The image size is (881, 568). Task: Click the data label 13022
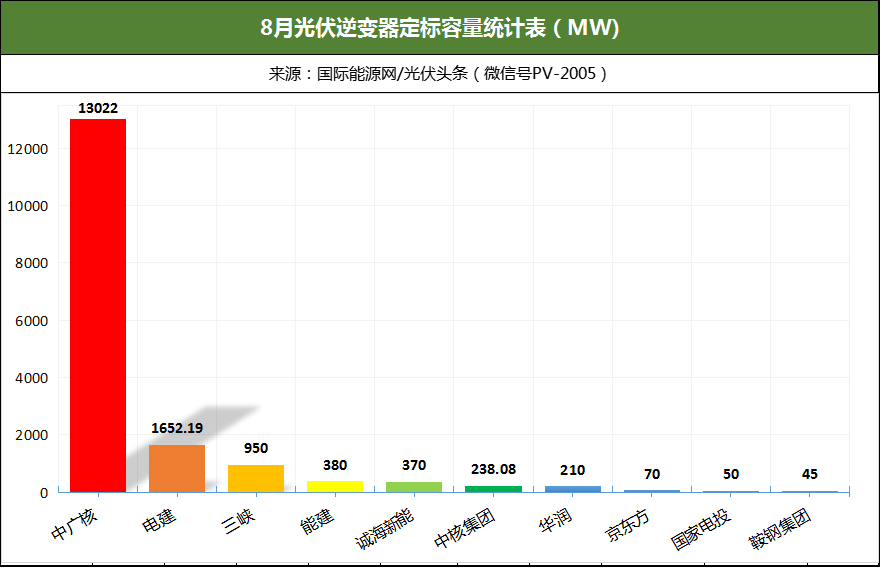point(98,108)
